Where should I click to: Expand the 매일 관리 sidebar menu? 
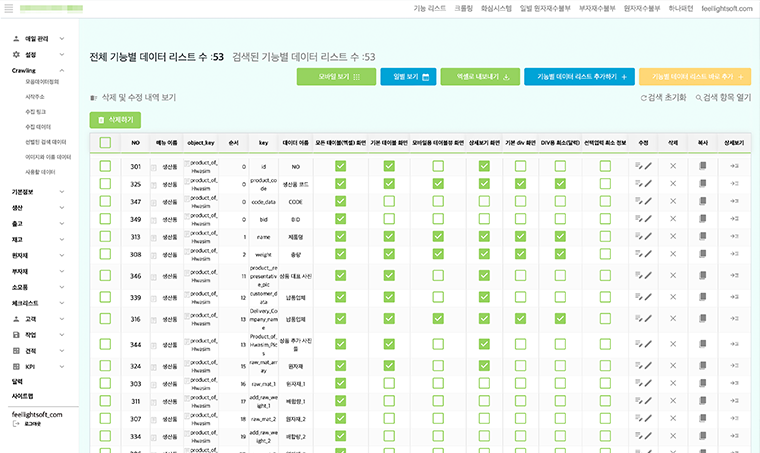36,39
